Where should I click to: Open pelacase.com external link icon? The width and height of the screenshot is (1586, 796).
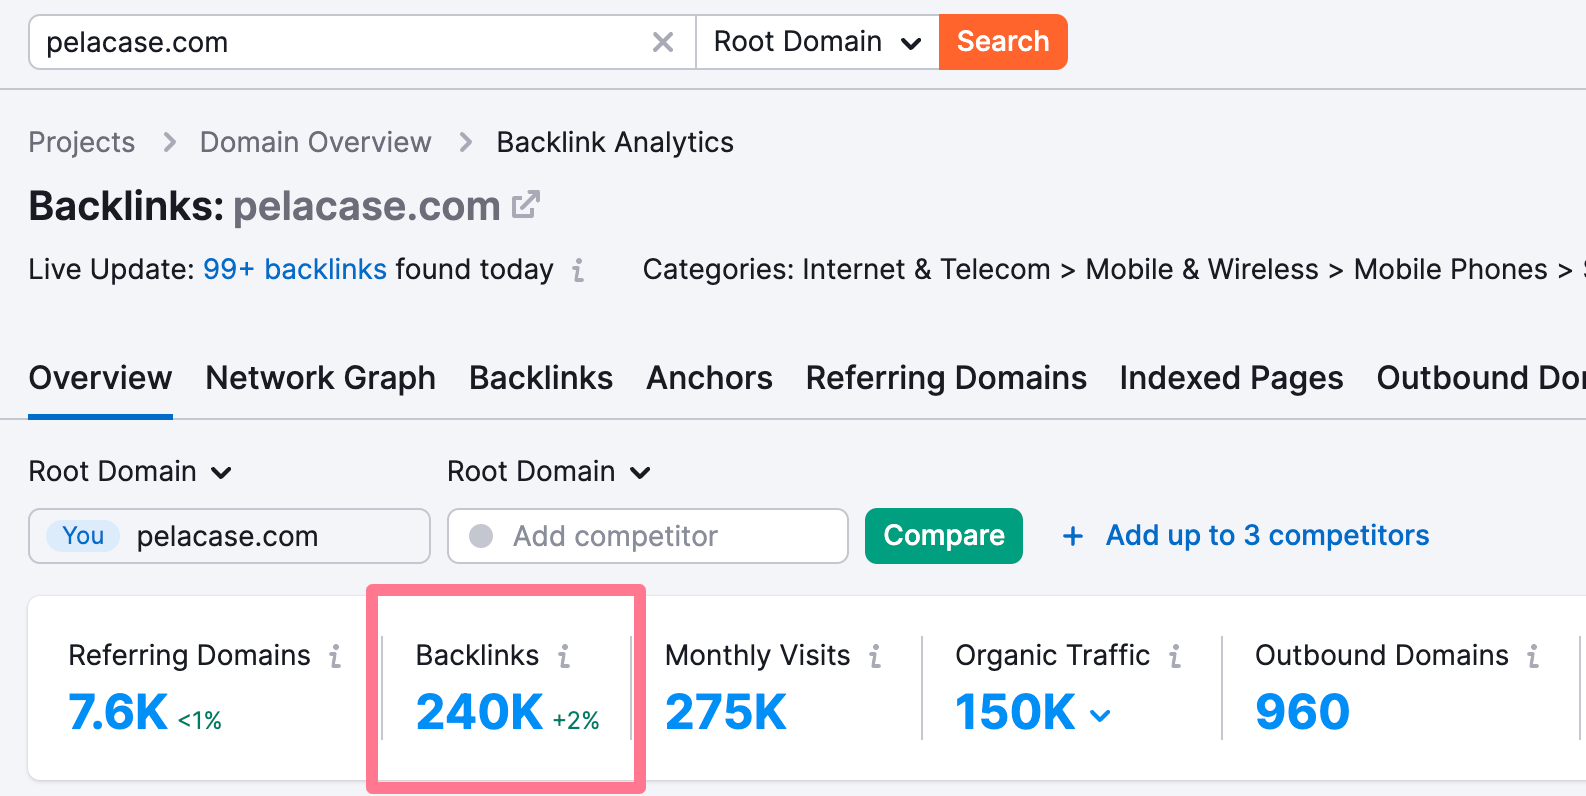(x=526, y=205)
